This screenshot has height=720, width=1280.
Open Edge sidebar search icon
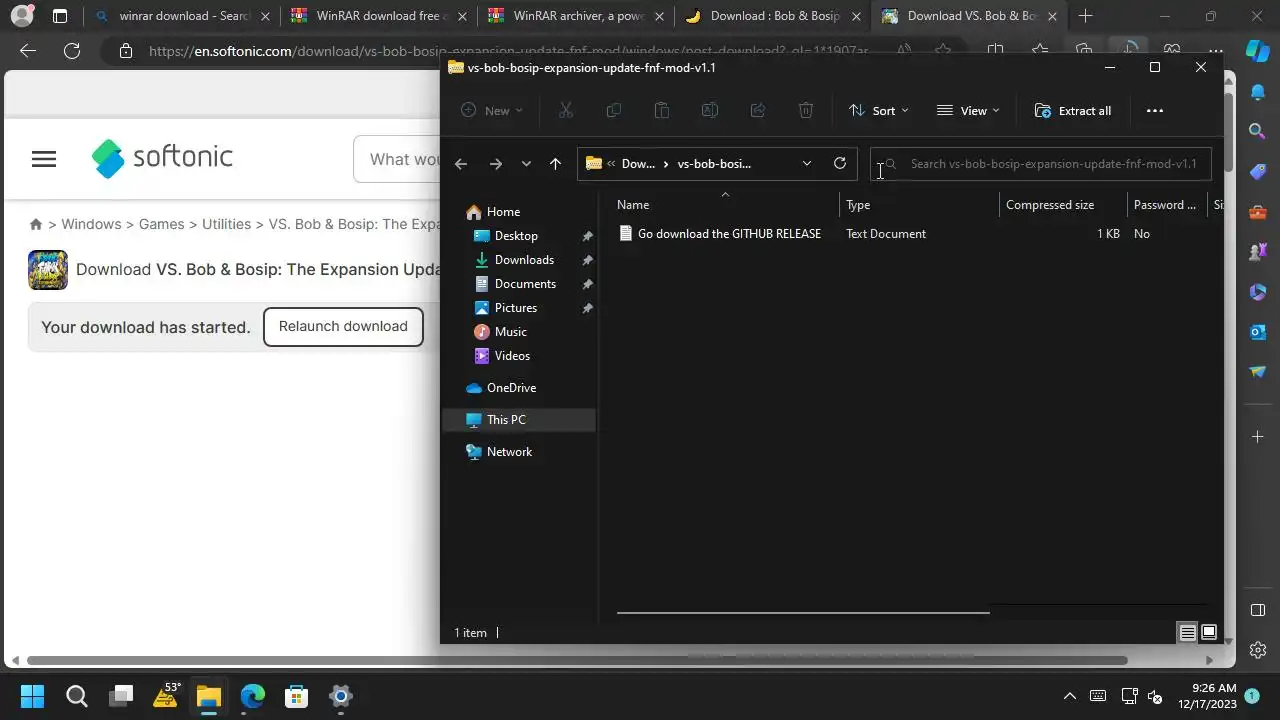[1258, 131]
